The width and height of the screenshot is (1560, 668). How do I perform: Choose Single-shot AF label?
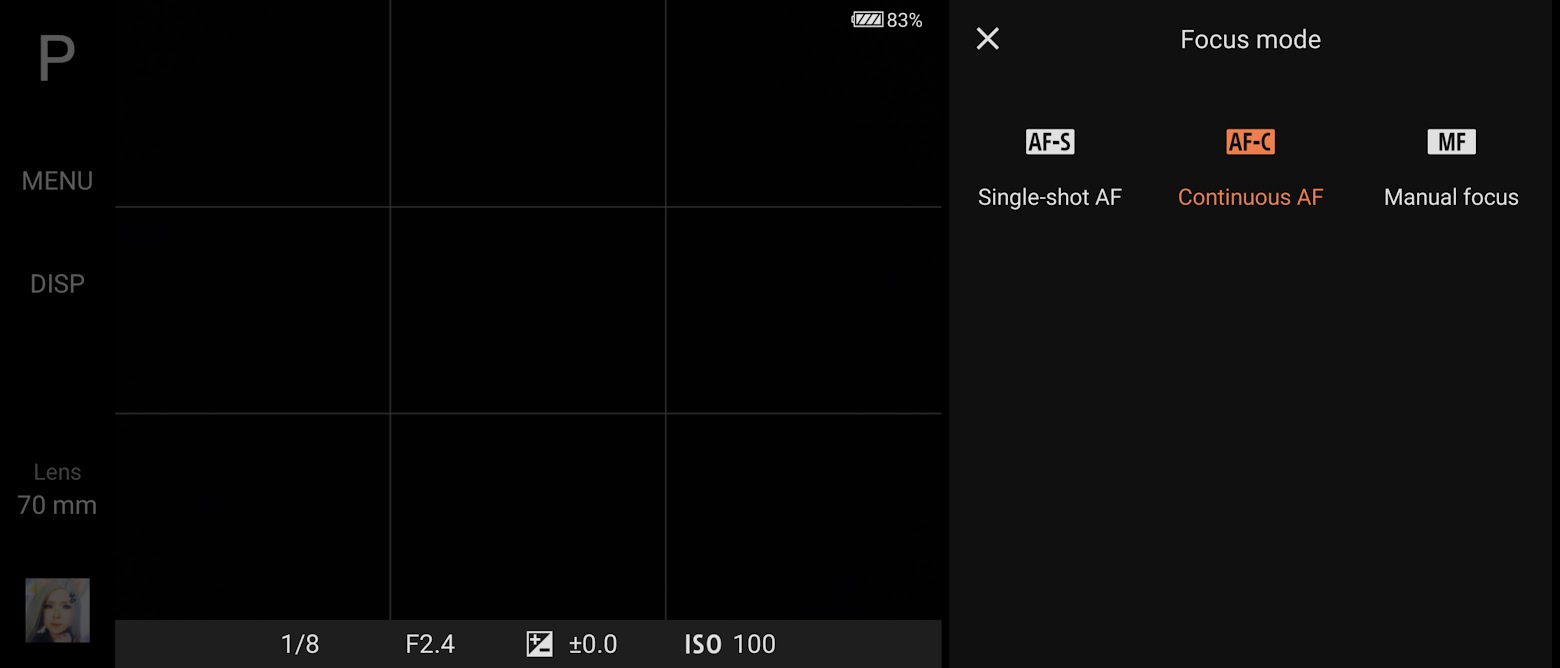(x=1050, y=197)
